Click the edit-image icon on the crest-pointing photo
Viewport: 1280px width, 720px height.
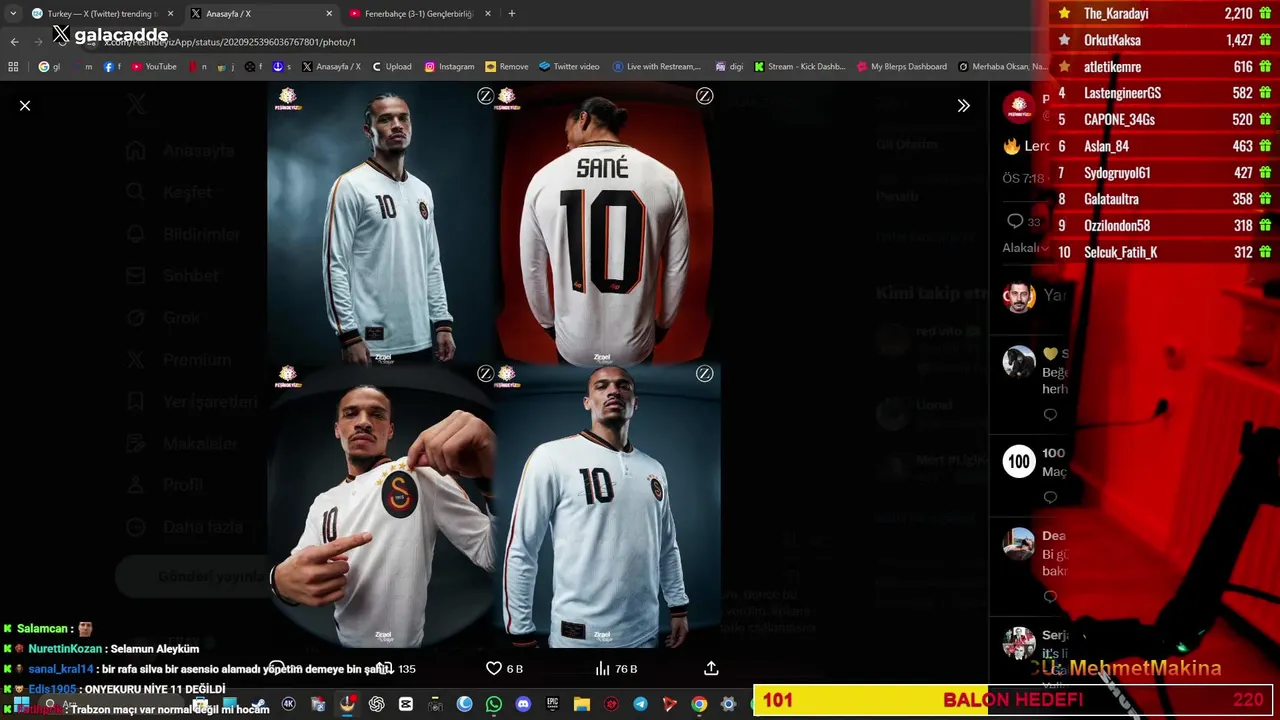pyautogui.click(x=485, y=373)
